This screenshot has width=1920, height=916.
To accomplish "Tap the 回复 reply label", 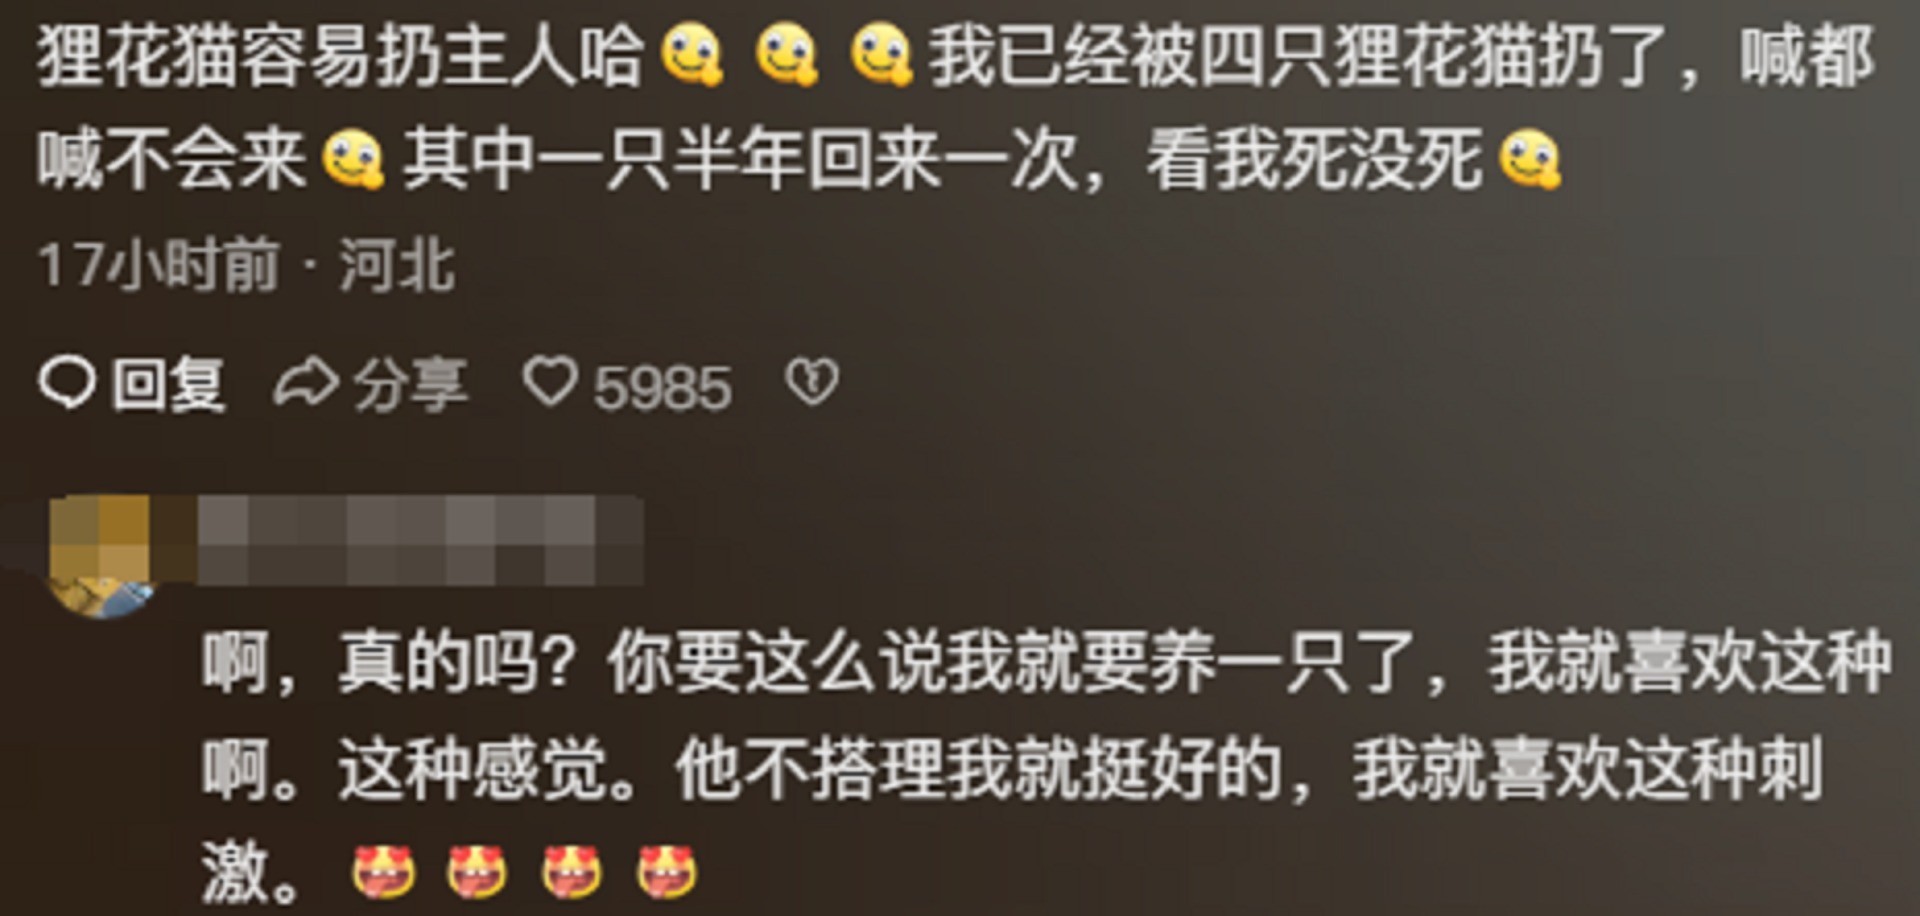I will pyautogui.click(x=168, y=385).
